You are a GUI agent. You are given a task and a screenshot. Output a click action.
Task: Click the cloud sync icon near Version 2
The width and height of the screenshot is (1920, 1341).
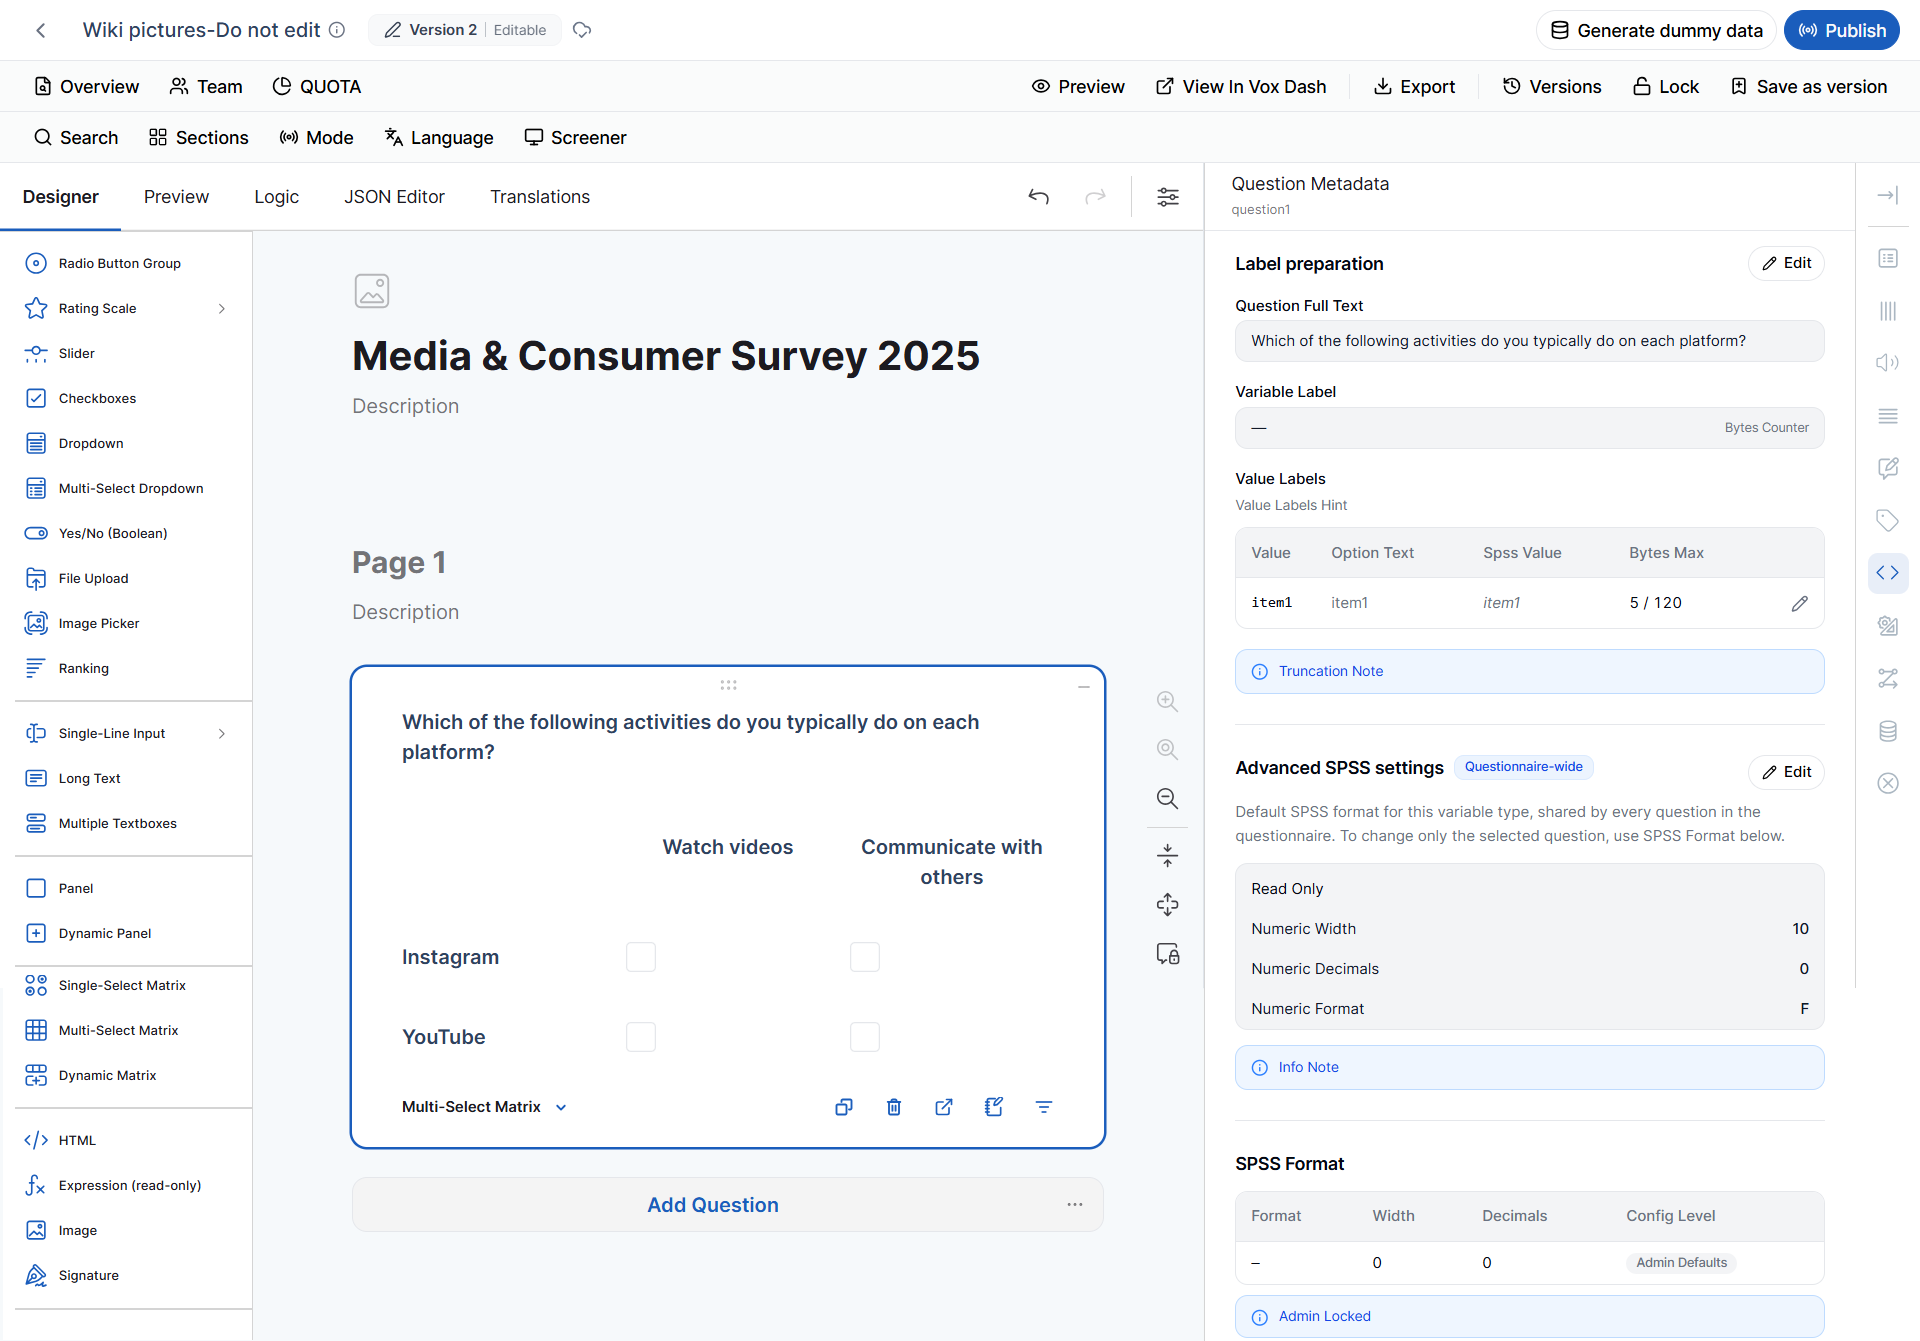[x=582, y=30]
